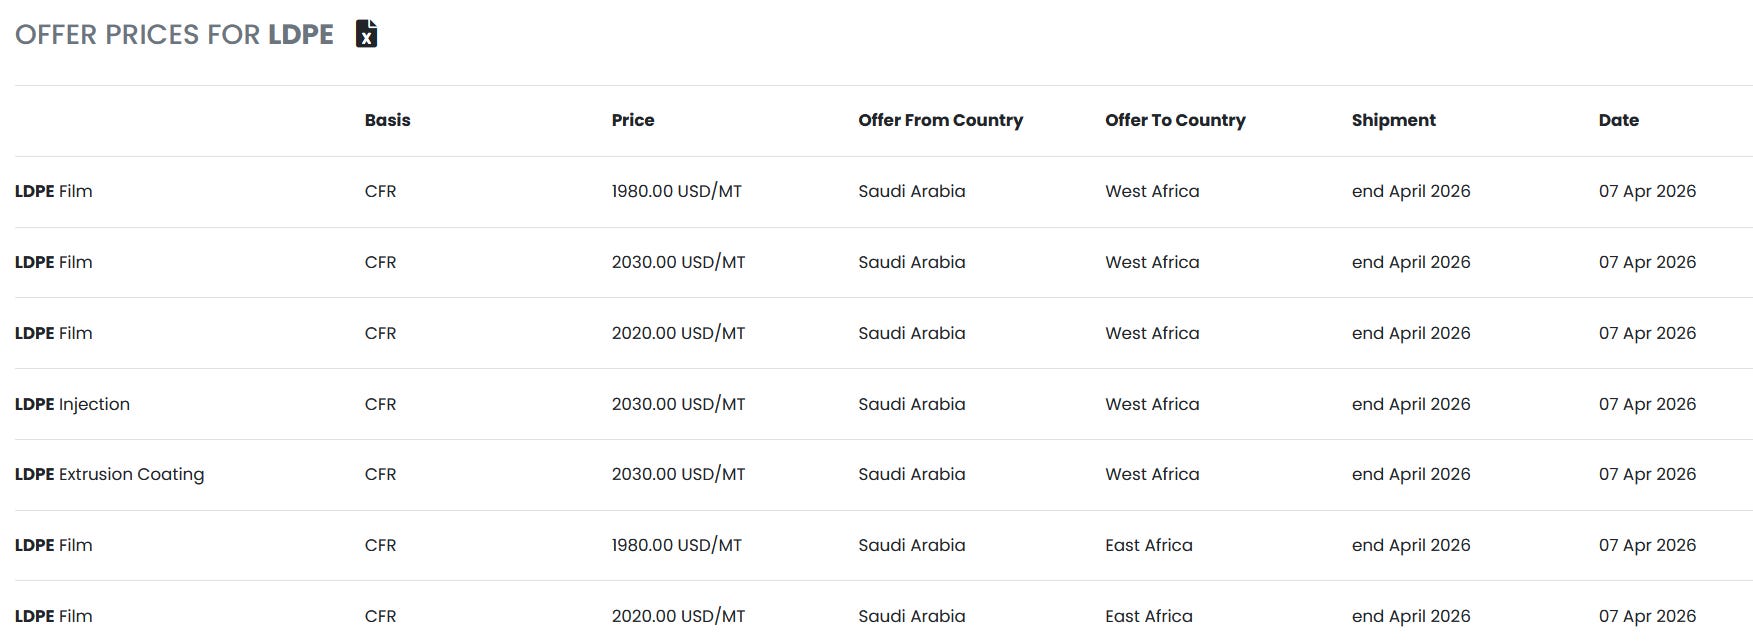Select the first East Africa destination cell
Viewport: 1753px width, 644px height.
(x=1148, y=545)
